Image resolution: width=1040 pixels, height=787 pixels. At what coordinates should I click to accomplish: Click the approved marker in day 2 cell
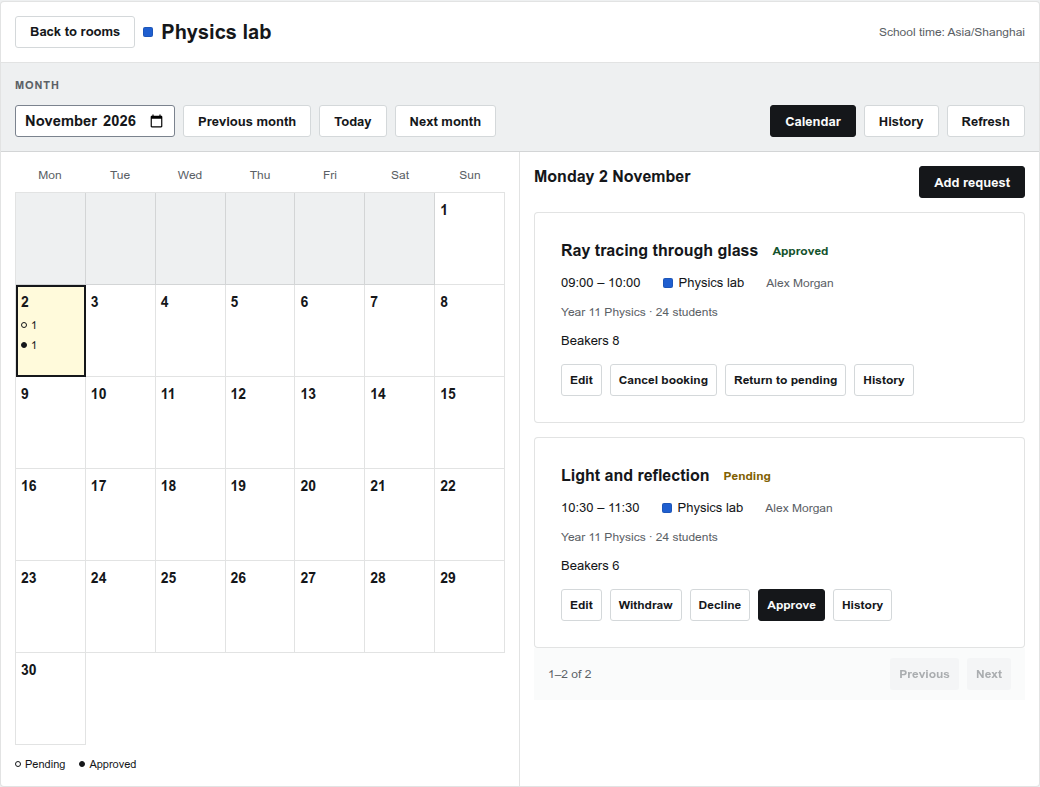[29, 345]
